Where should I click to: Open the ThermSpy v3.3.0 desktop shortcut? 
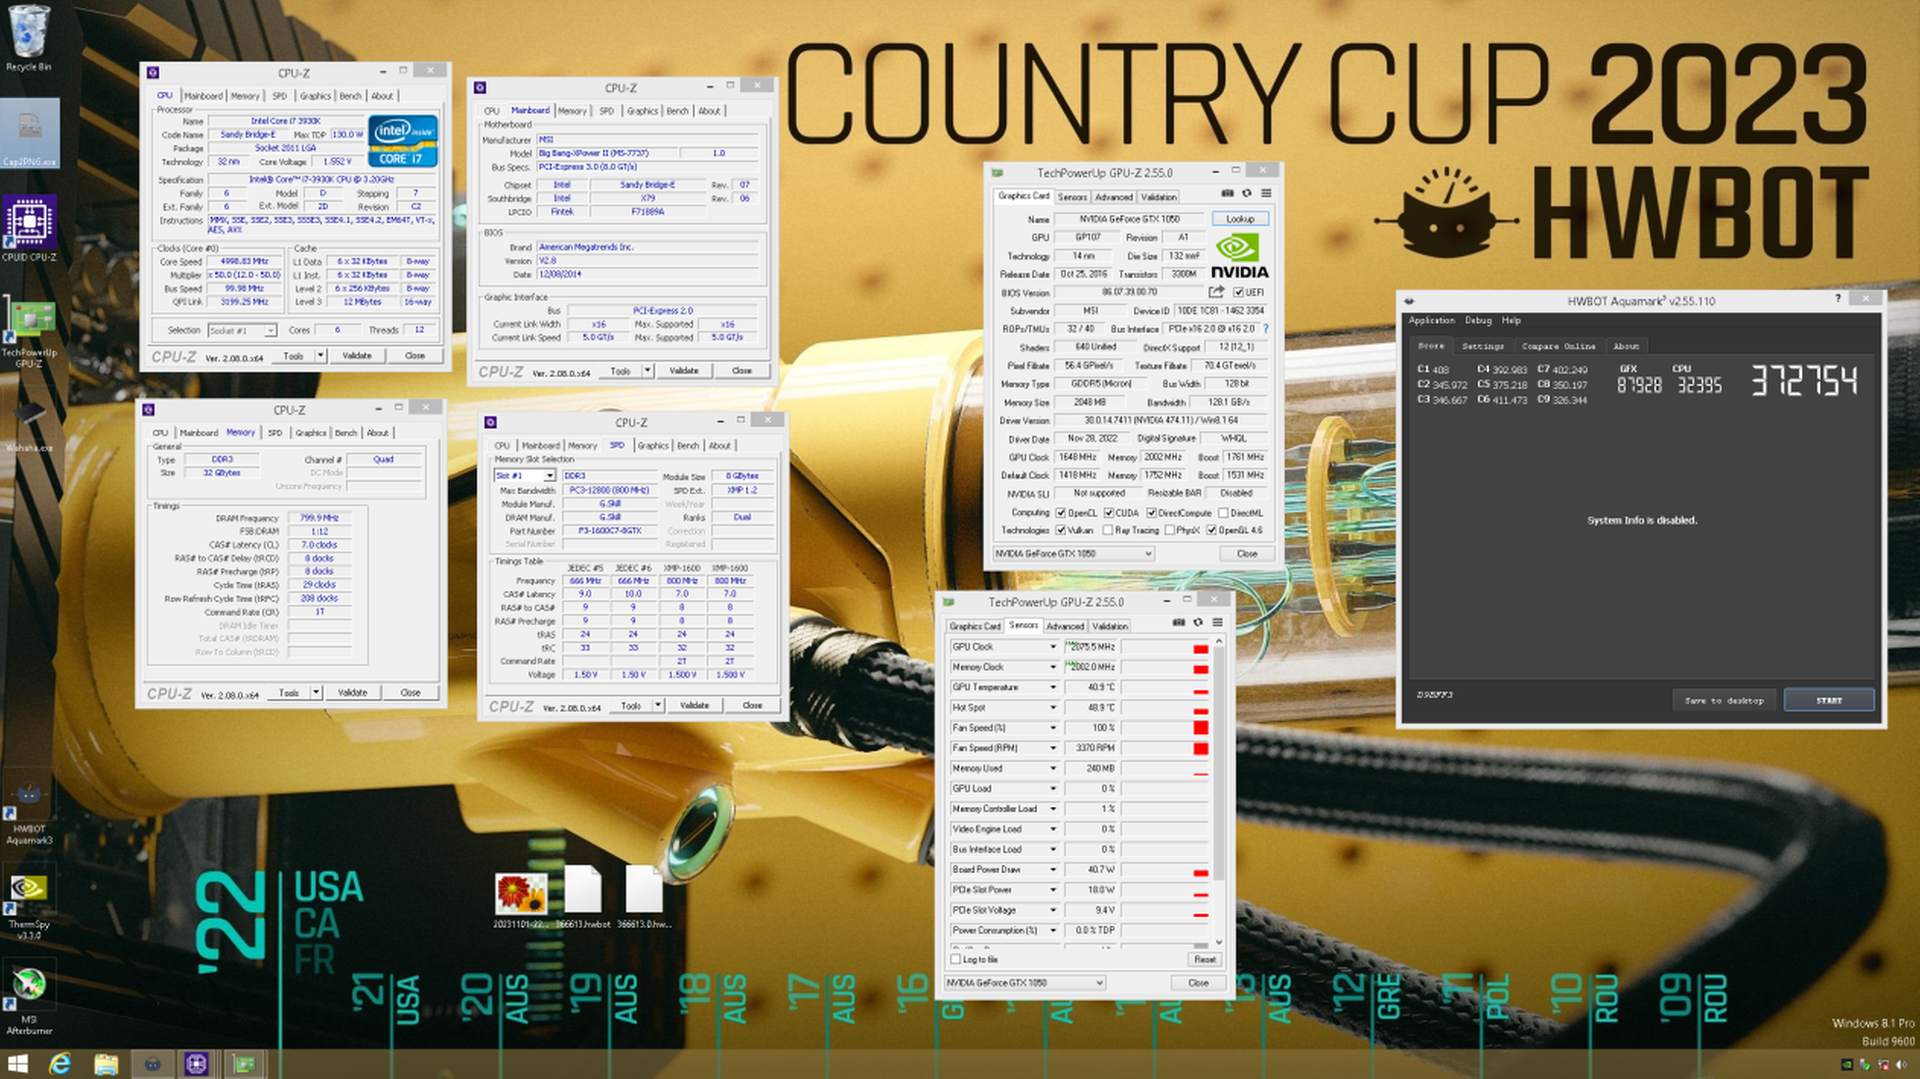tap(29, 907)
